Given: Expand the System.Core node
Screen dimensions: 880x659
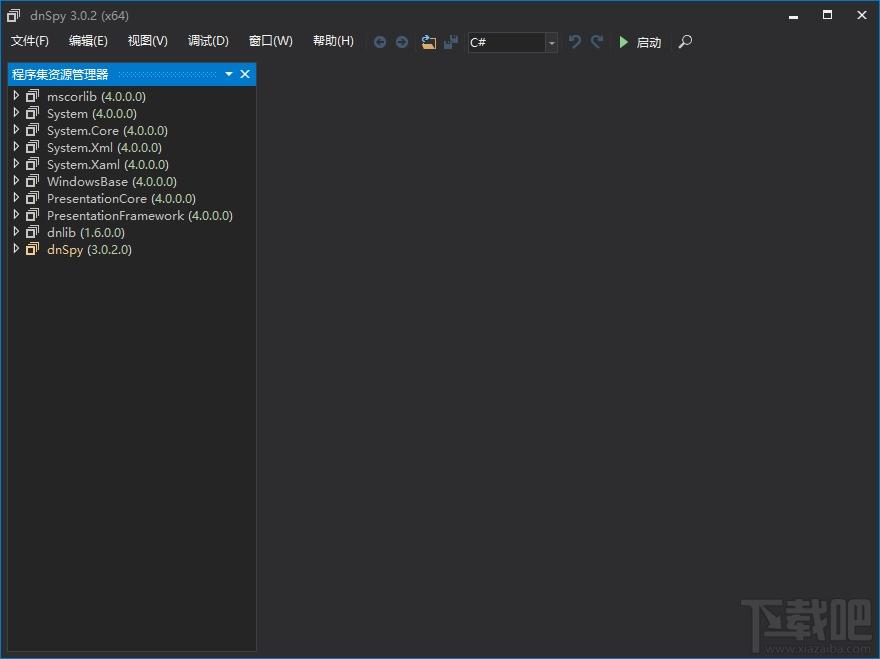Looking at the screenshot, I should click(16, 129).
